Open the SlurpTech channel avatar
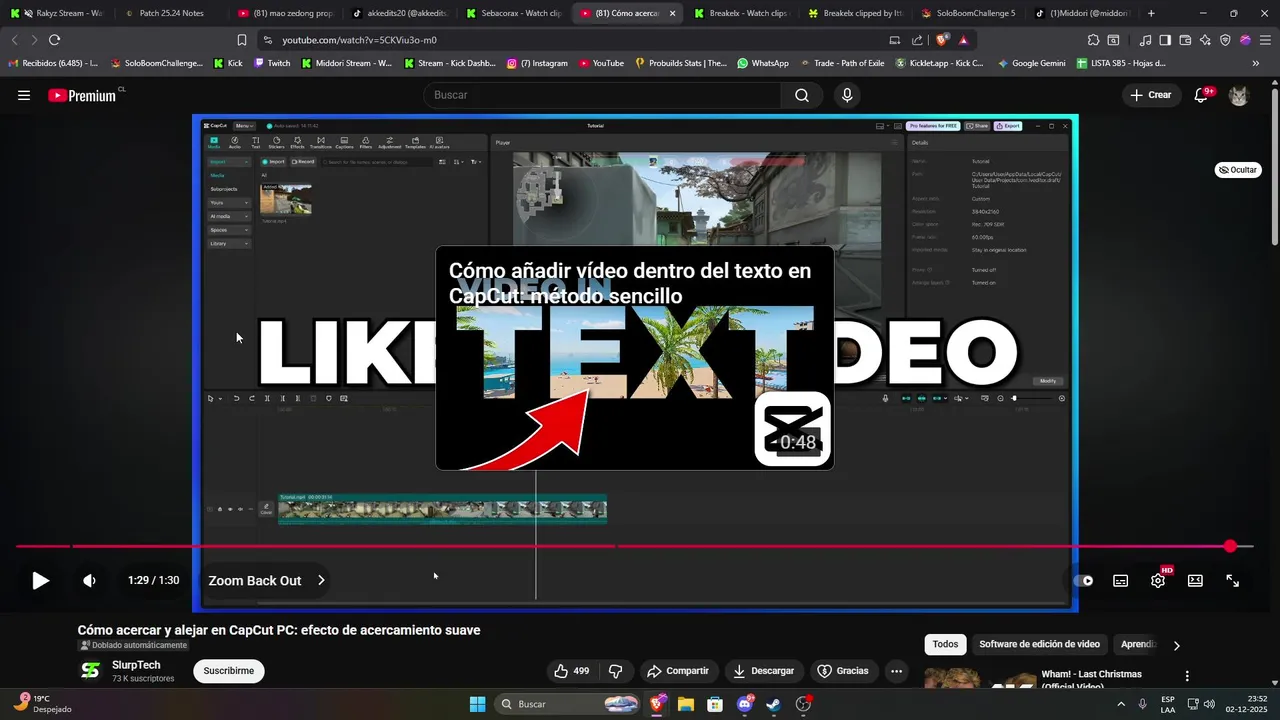Viewport: 1280px width, 720px height. coord(91,671)
